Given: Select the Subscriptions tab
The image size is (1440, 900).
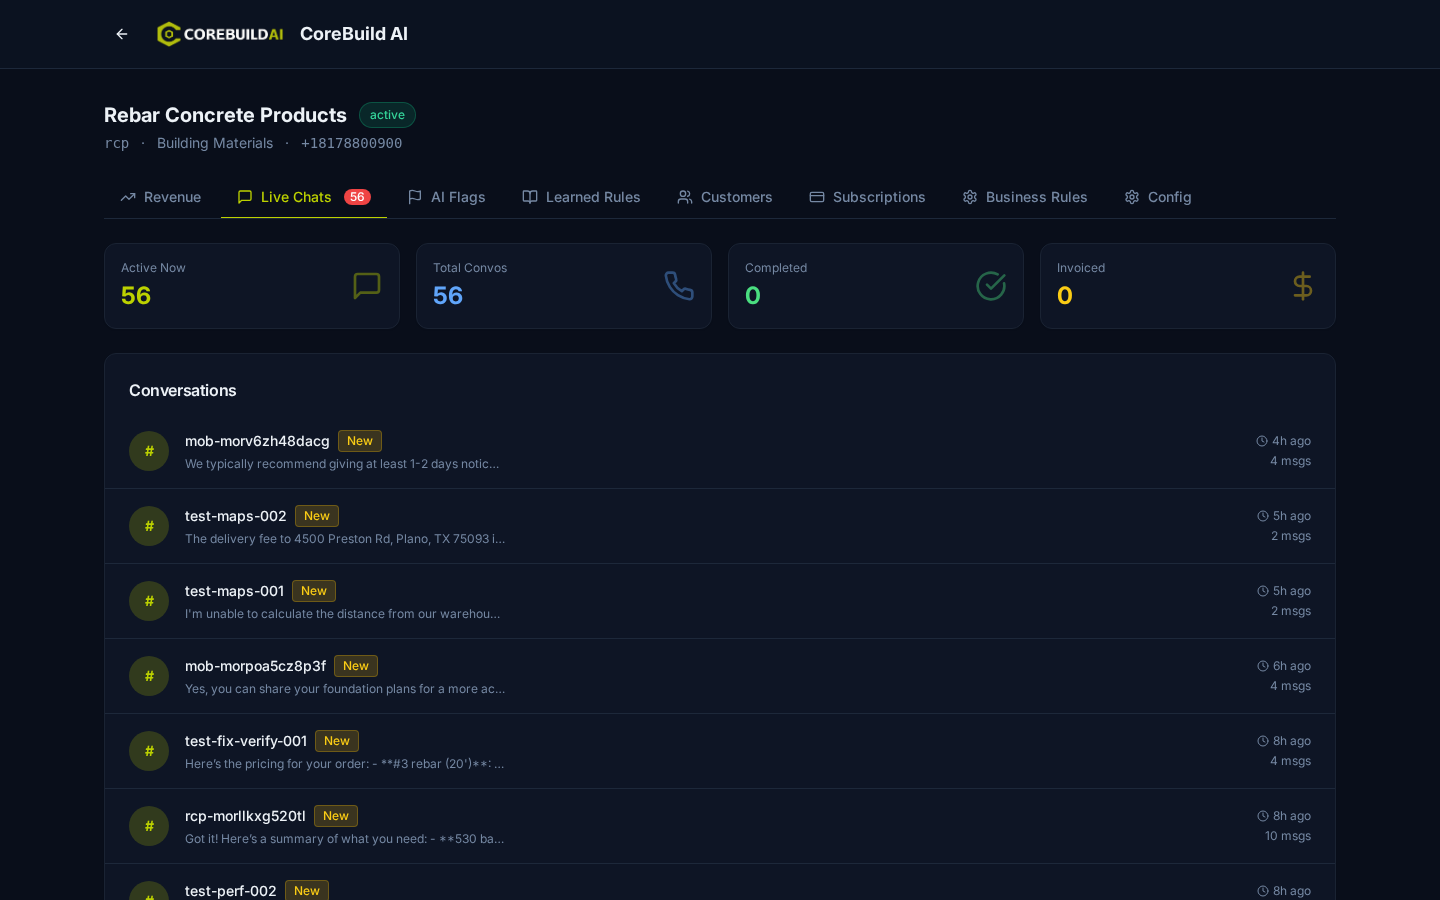Looking at the screenshot, I should [x=868, y=197].
